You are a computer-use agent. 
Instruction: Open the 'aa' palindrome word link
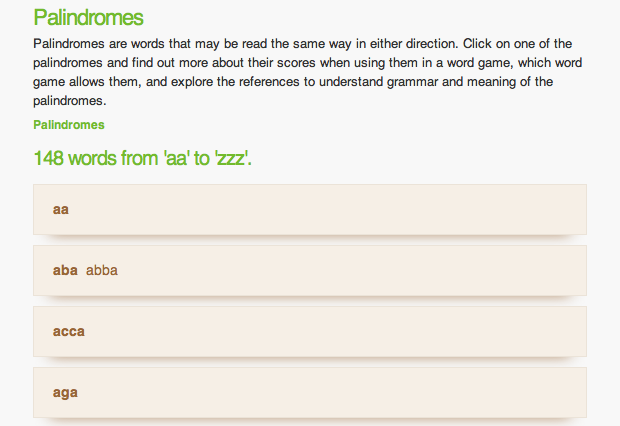pyautogui.click(x=61, y=209)
